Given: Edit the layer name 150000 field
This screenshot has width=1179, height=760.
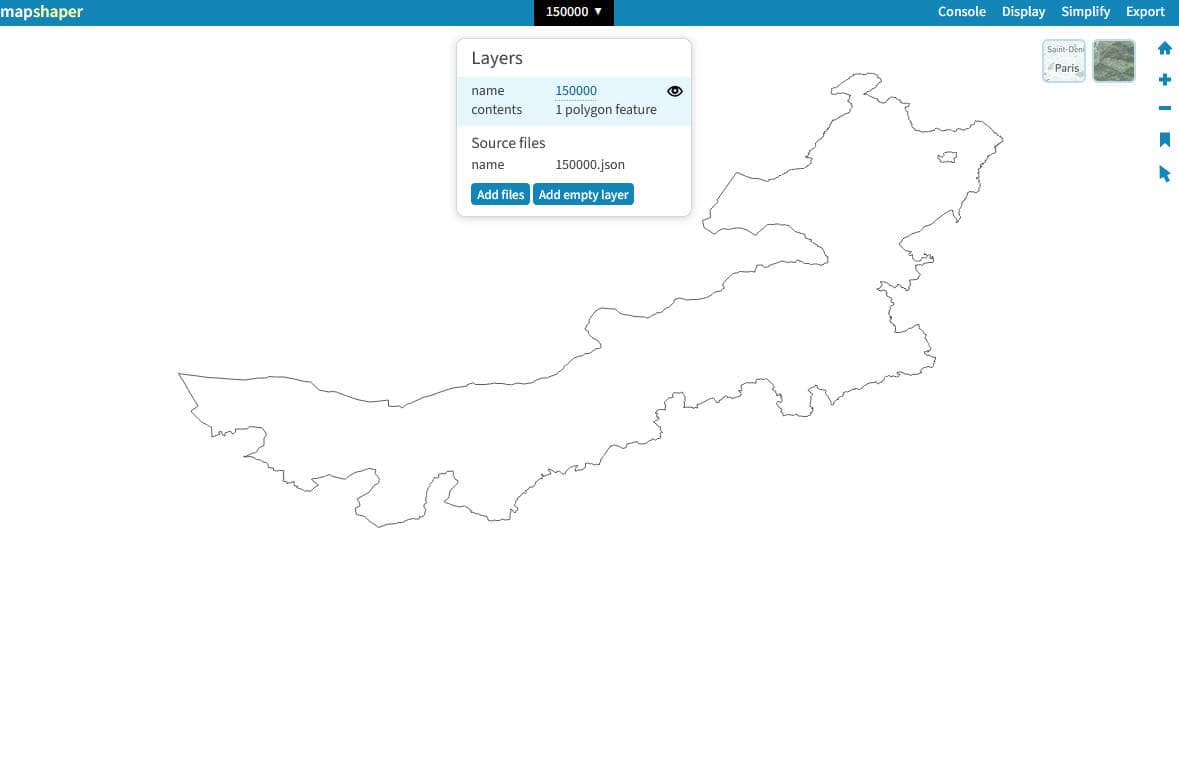Looking at the screenshot, I should click(576, 91).
